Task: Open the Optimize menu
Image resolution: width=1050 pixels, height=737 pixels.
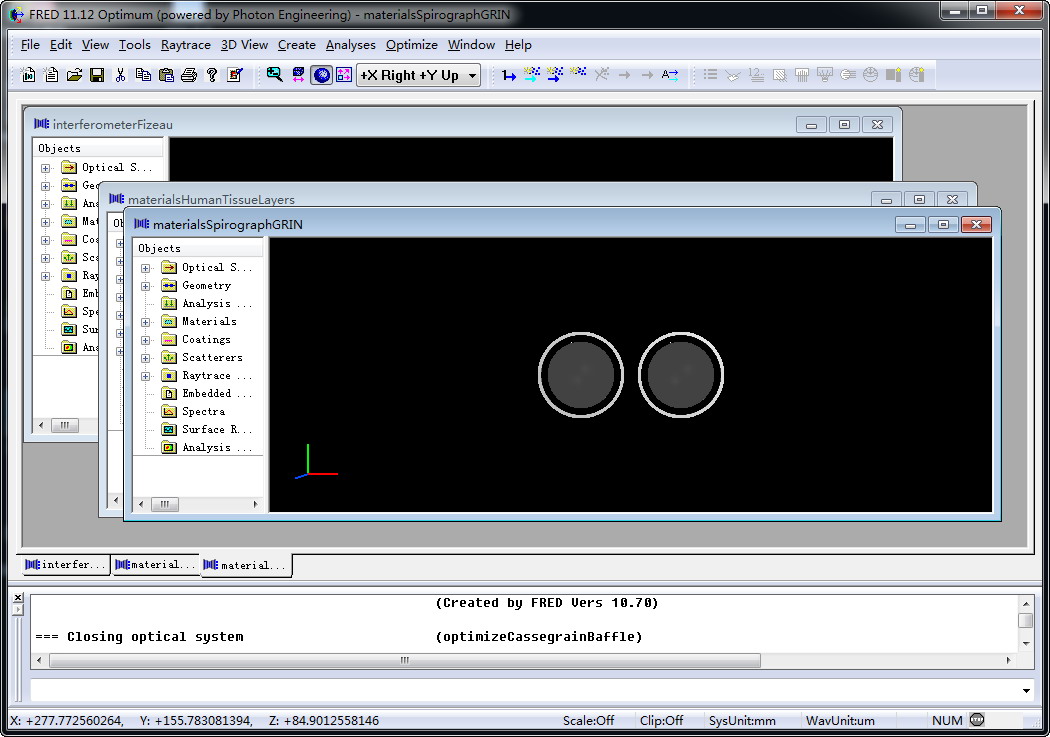Action: tap(411, 45)
